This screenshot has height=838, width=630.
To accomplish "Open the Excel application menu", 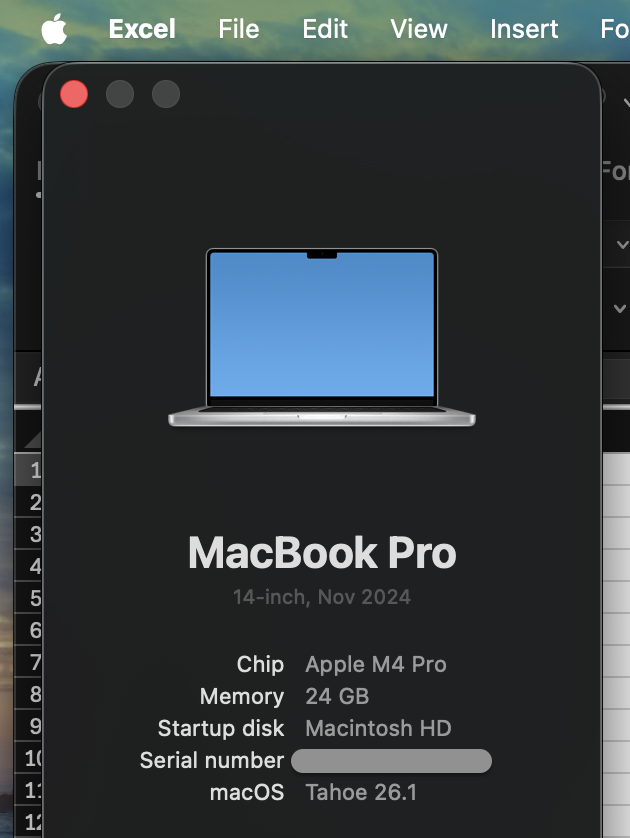I will pos(142,29).
